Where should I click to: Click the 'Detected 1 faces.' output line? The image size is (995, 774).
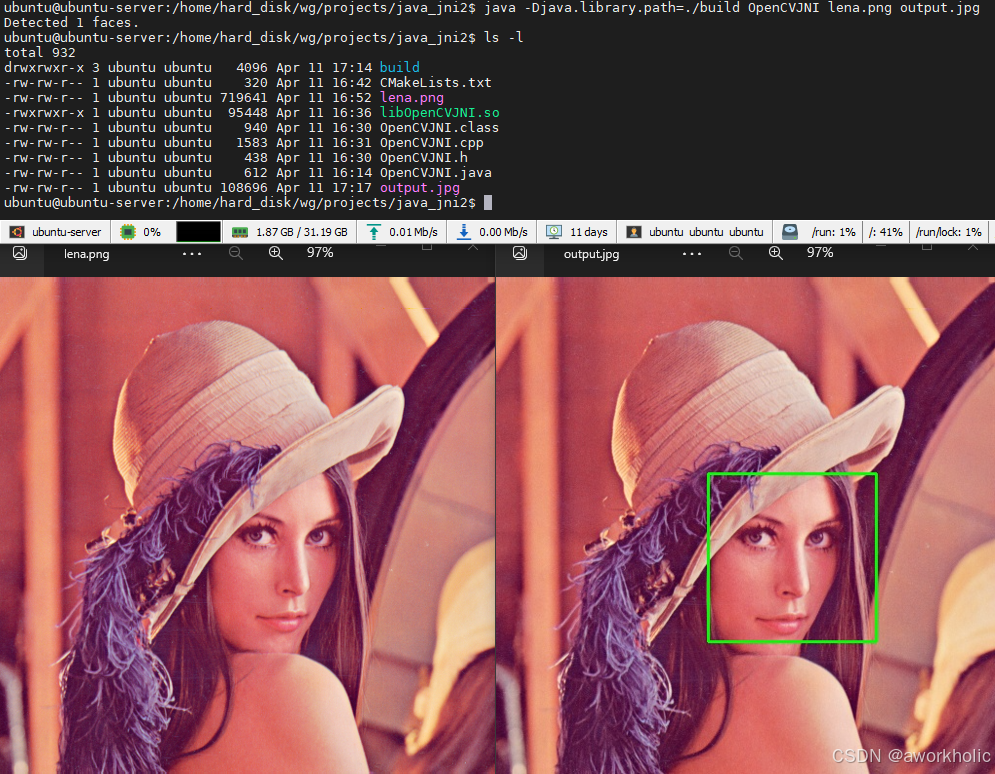coord(72,23)
